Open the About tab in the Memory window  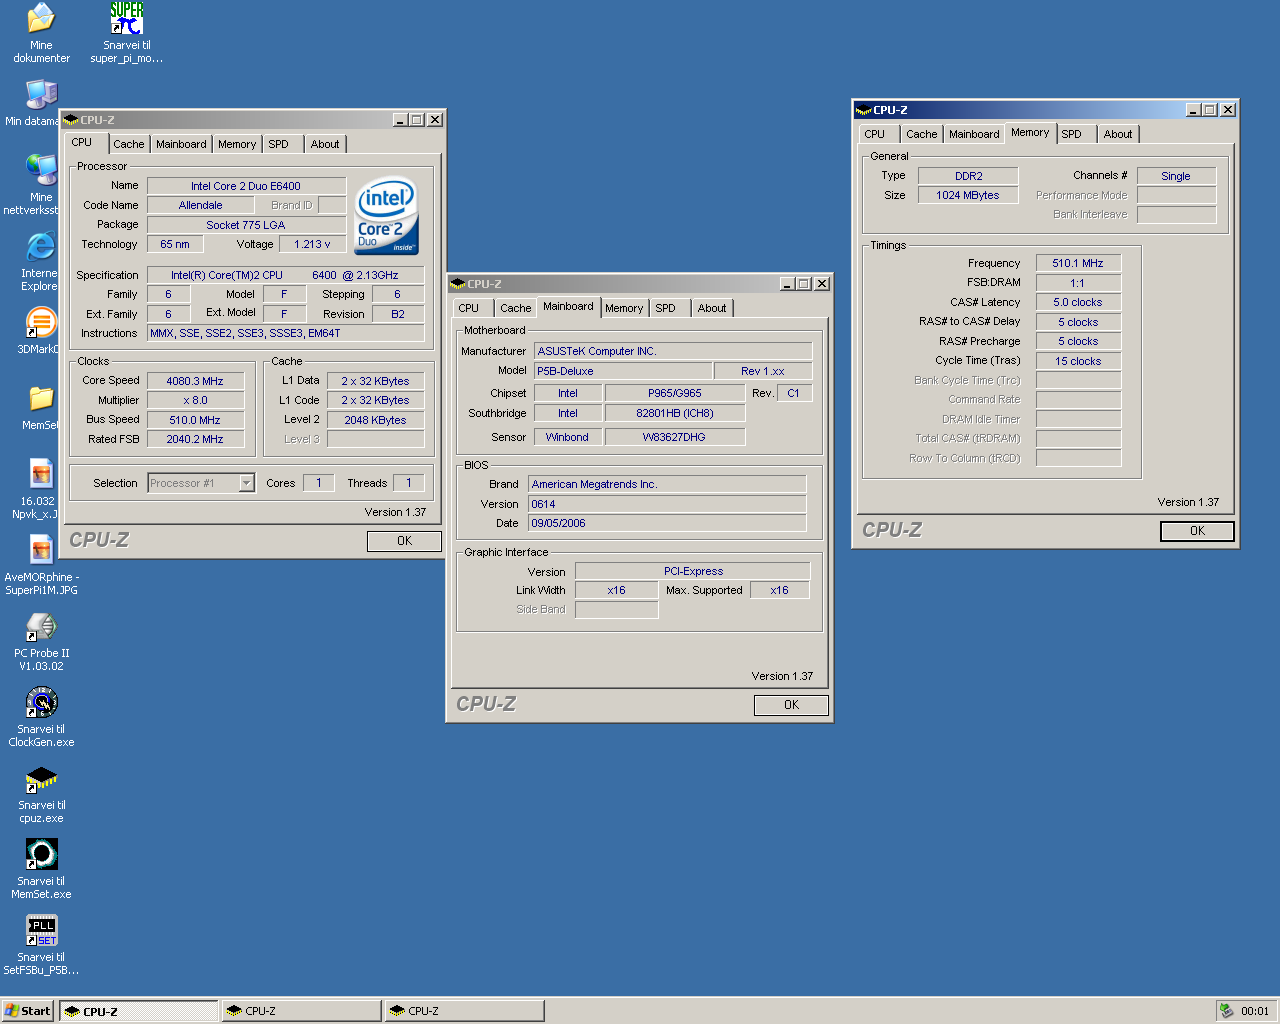[1118, 134]
